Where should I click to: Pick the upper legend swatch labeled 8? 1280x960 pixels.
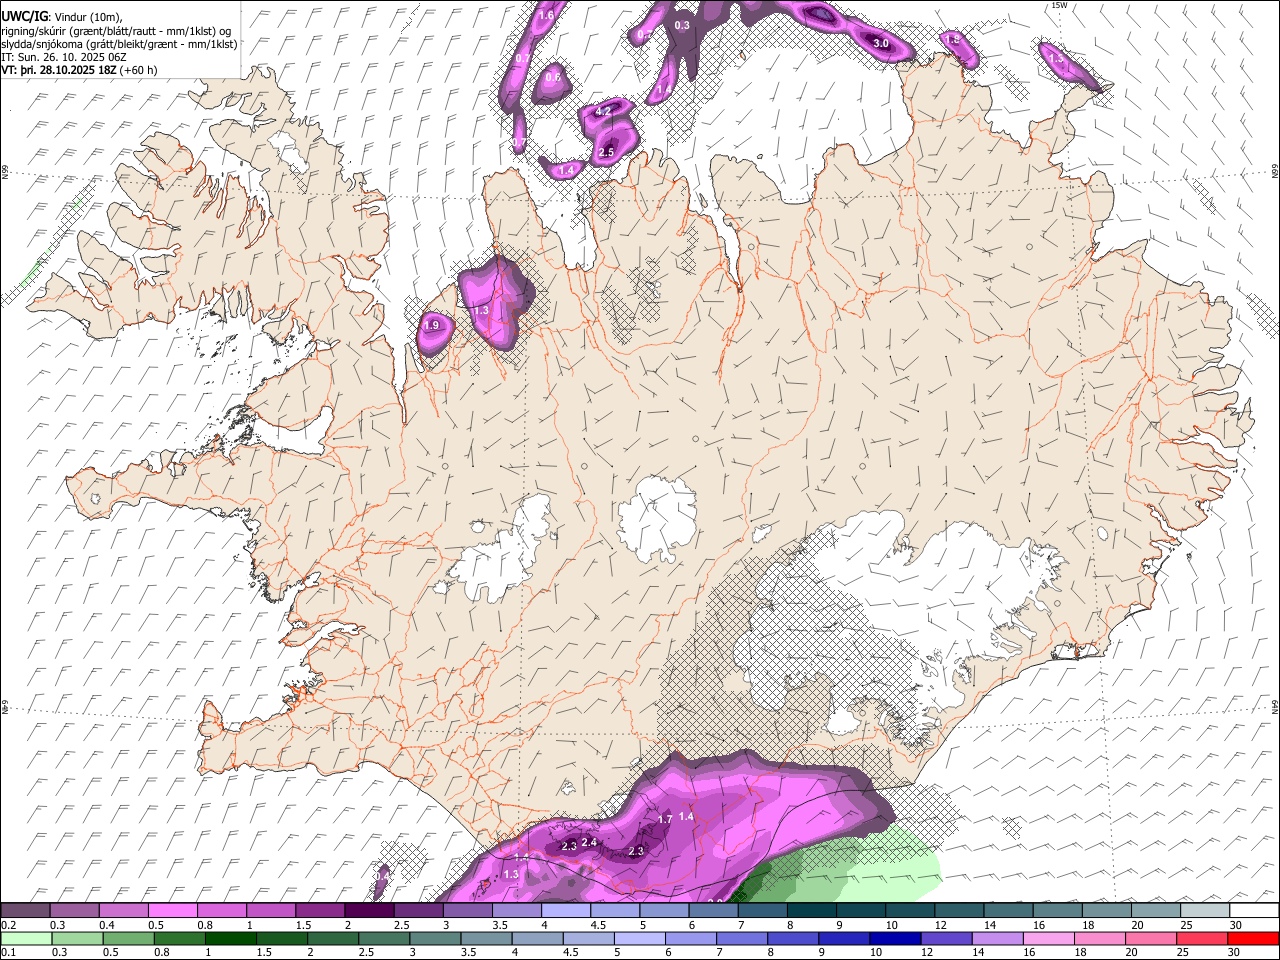[812, 910]
